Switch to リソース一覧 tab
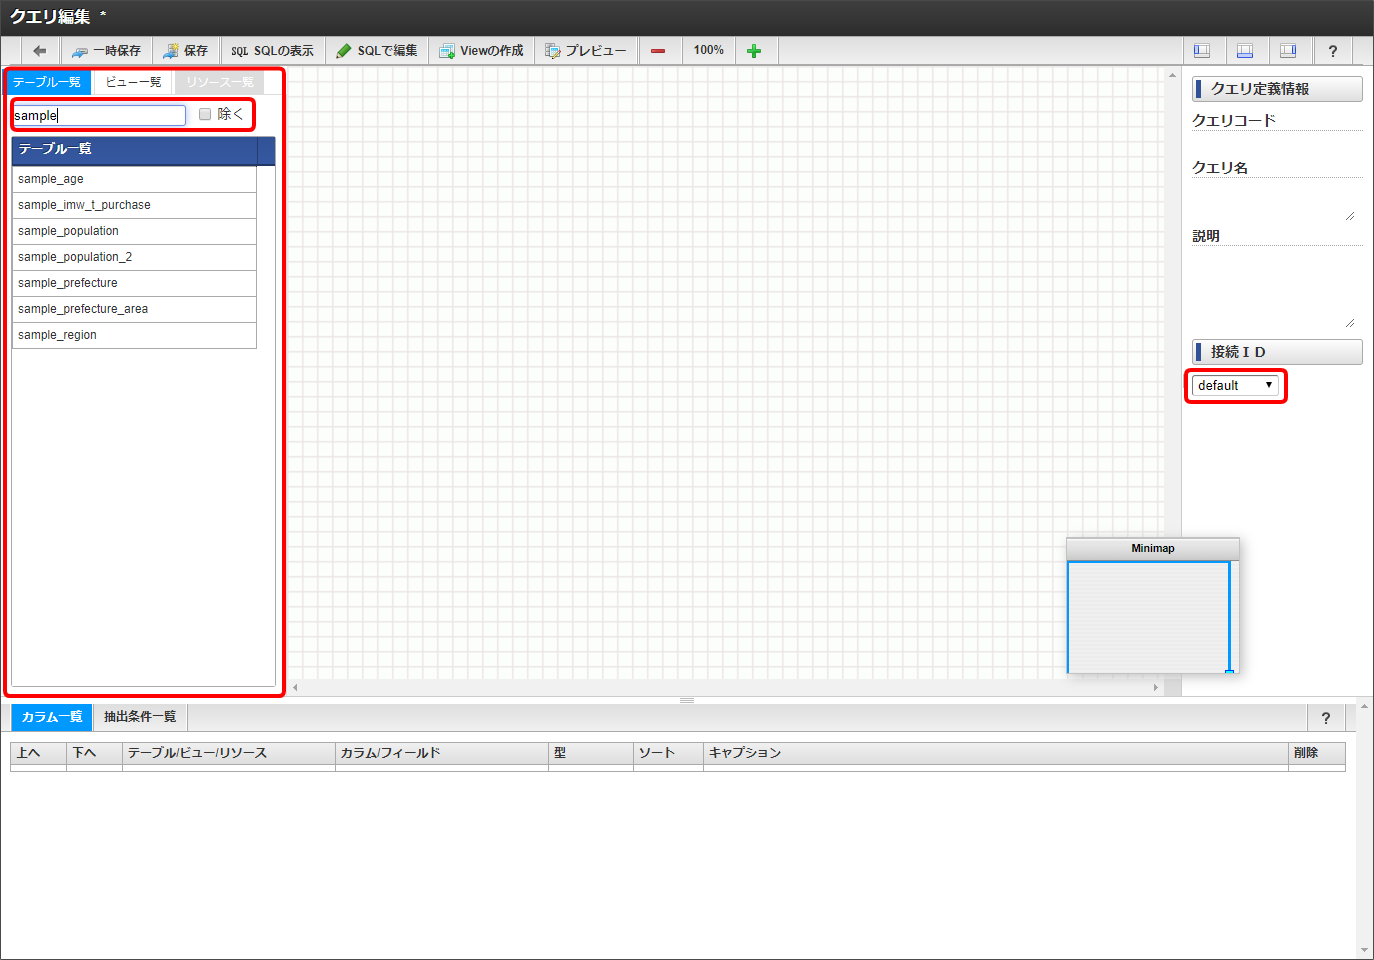Screen dimensions: 1374x960 pos(220,82)
